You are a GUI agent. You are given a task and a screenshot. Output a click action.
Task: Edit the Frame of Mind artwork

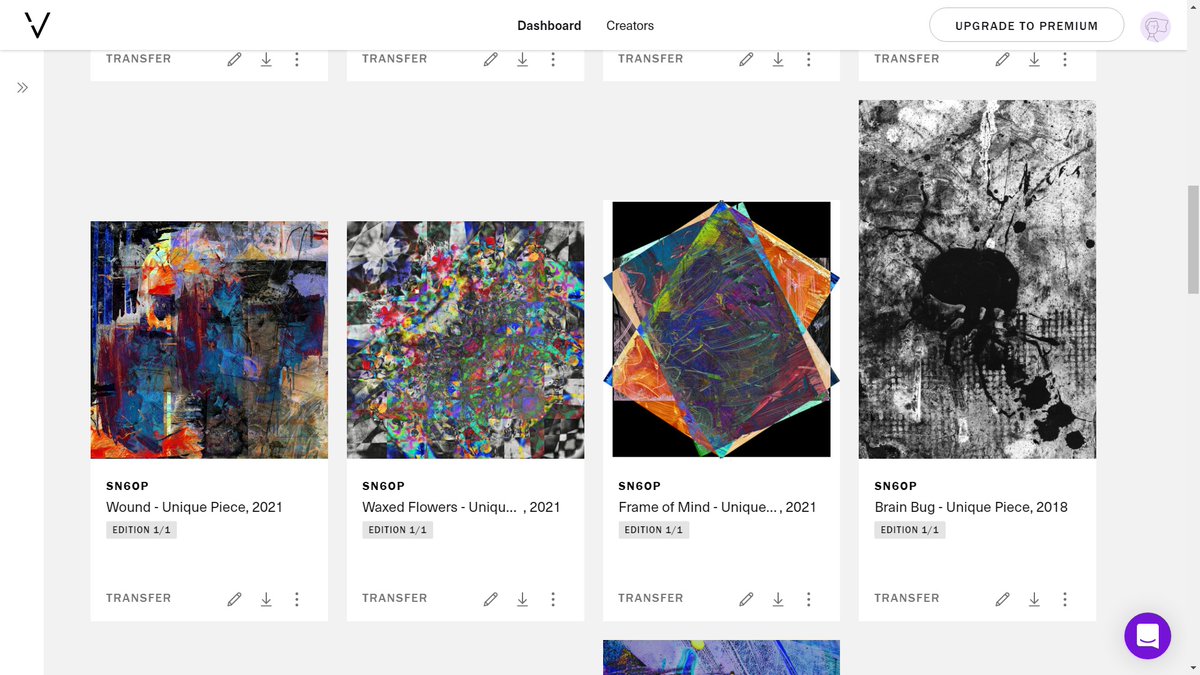pyautogui.click(x=746, y=599)
